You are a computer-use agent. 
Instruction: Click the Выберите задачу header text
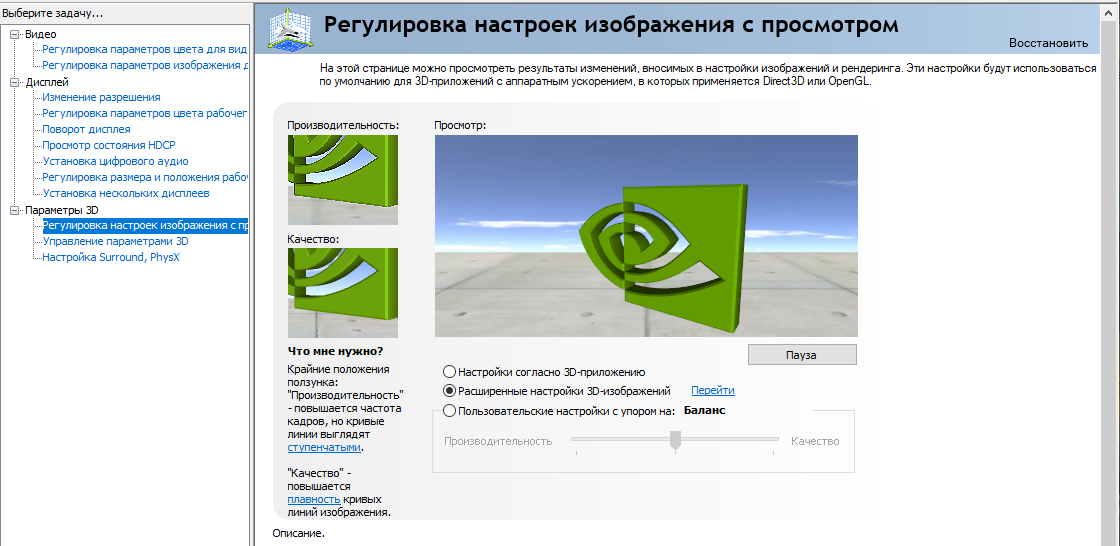coord(53,14)
